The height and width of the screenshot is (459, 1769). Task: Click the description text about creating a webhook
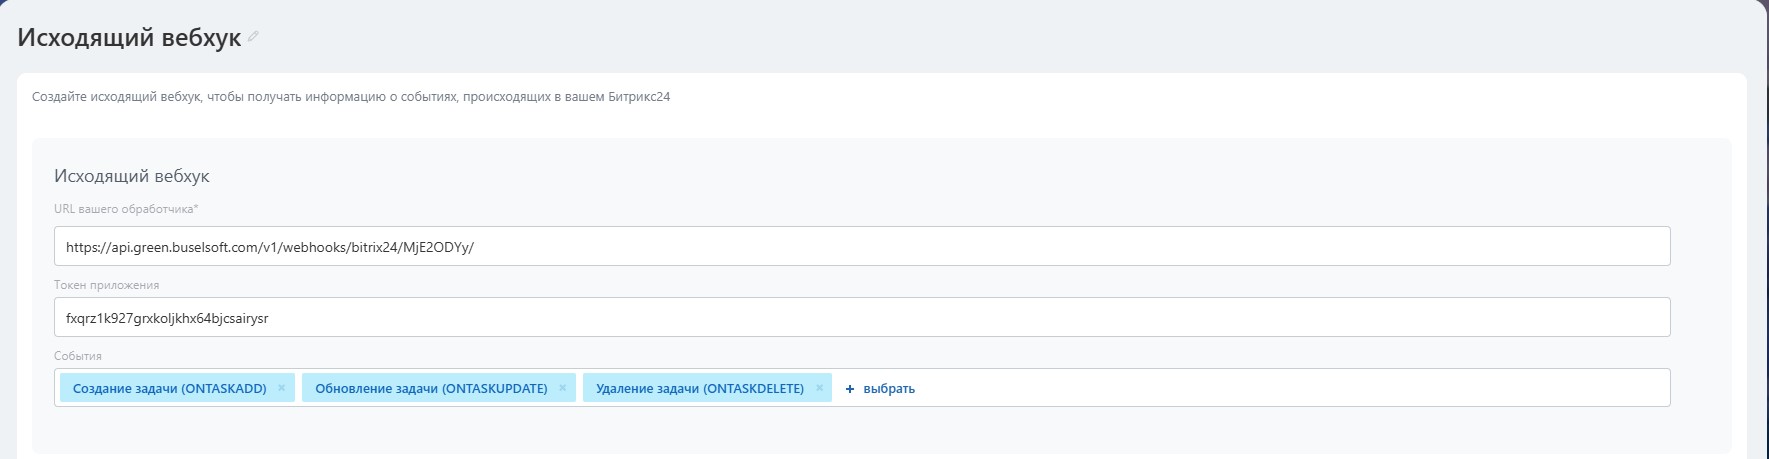point(350,97)
